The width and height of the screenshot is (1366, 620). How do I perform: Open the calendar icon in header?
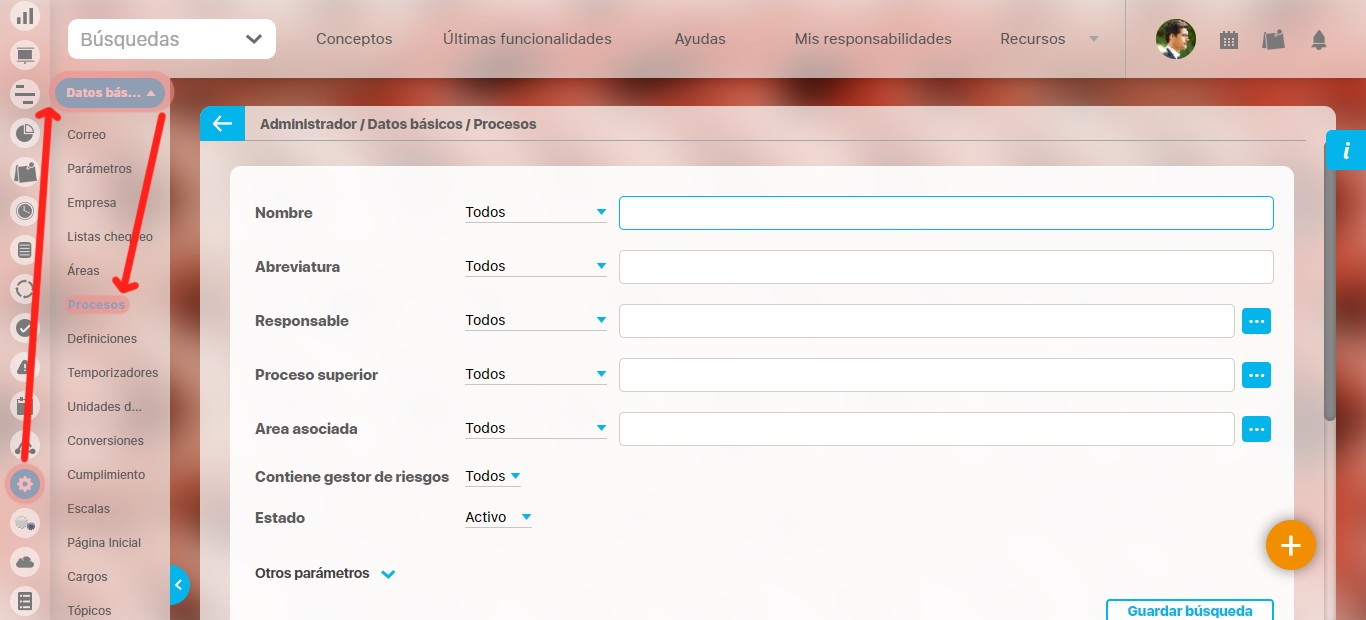[x=1229, y=40]
